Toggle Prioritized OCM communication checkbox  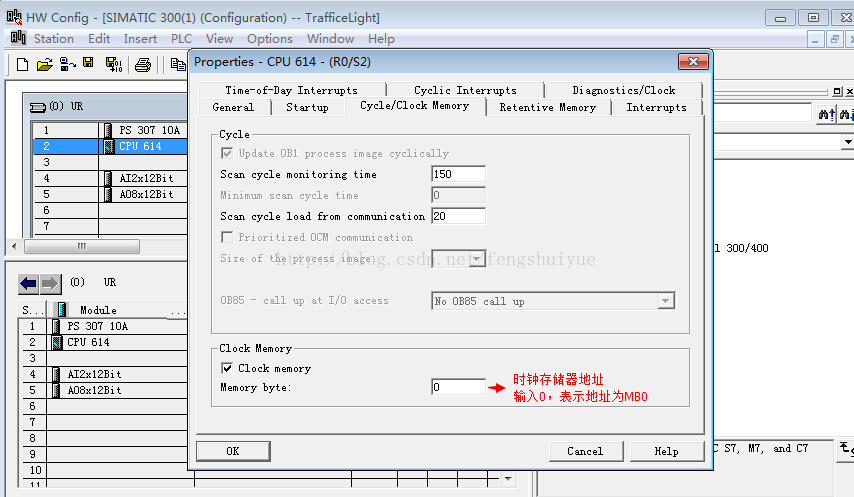click(227, 237)
